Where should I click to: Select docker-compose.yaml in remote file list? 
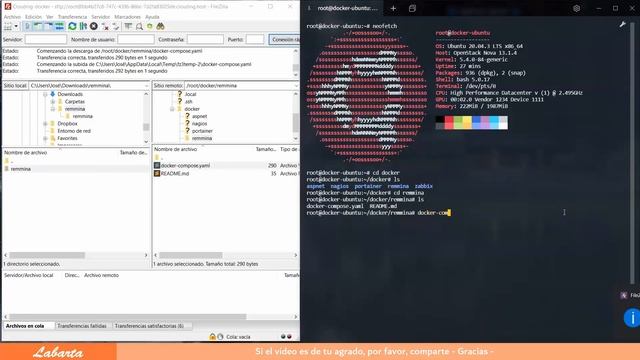185,165
